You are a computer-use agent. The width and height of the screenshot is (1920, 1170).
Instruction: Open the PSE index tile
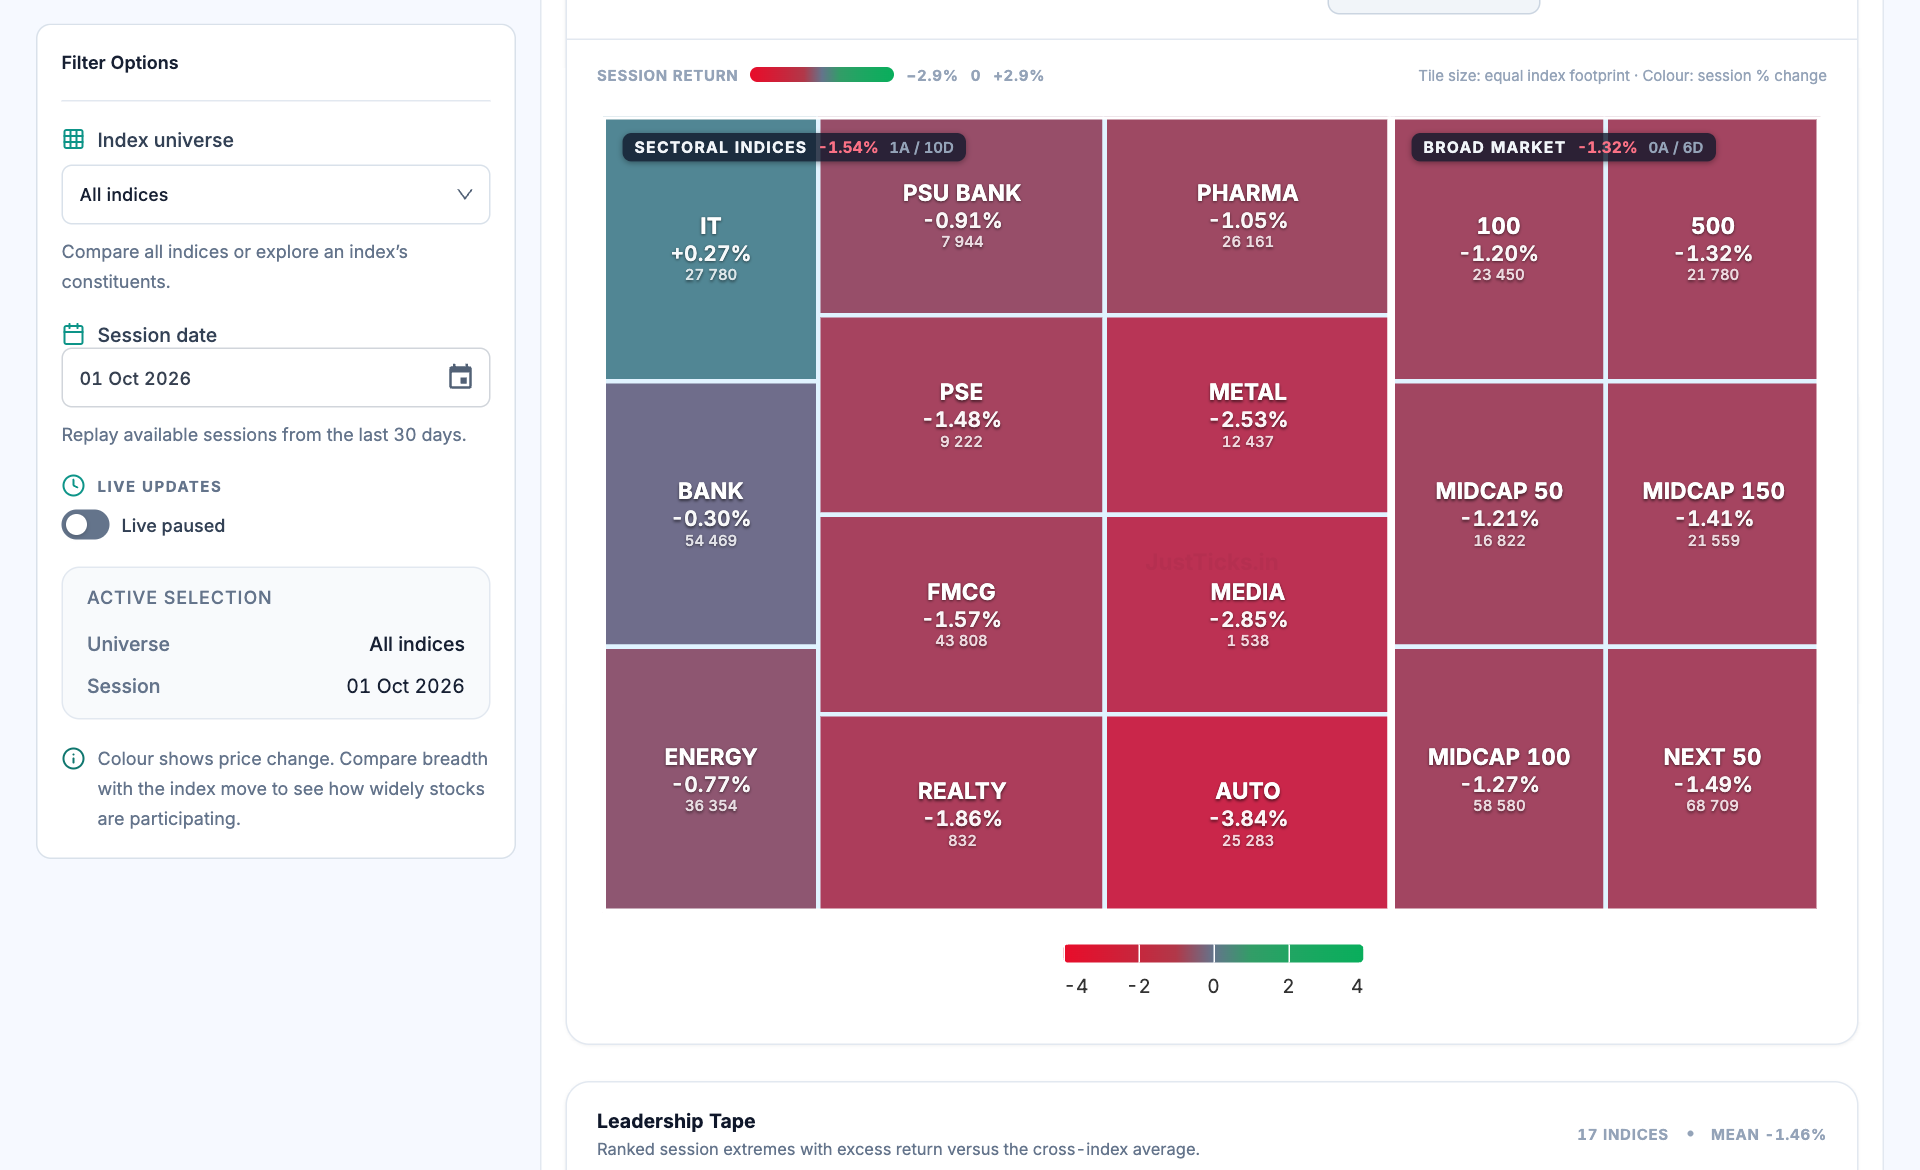pos(961,415)
